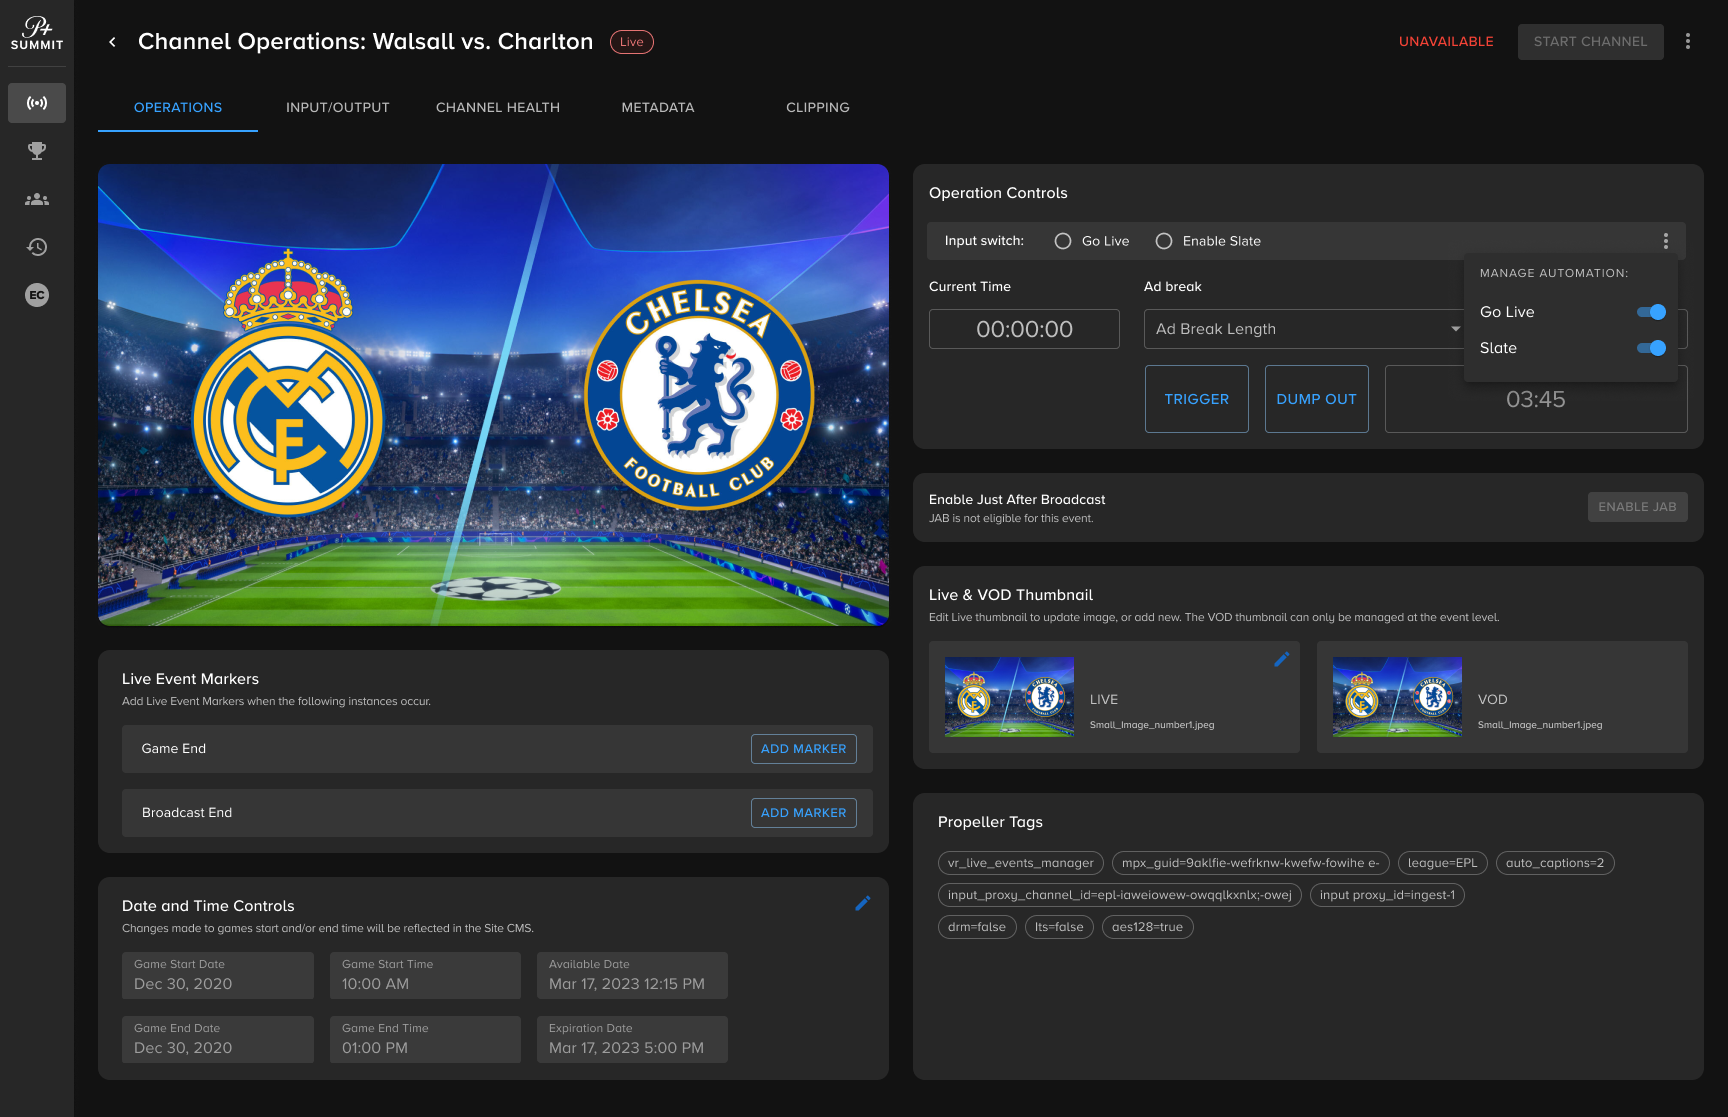
Task: Click the Game End Time field
Action: click(425, 1039)
